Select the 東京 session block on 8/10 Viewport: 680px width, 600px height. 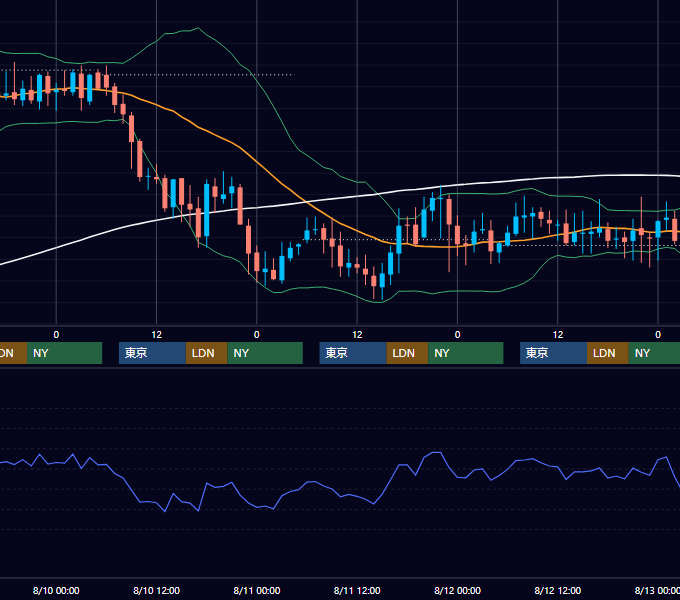point(152,353)
